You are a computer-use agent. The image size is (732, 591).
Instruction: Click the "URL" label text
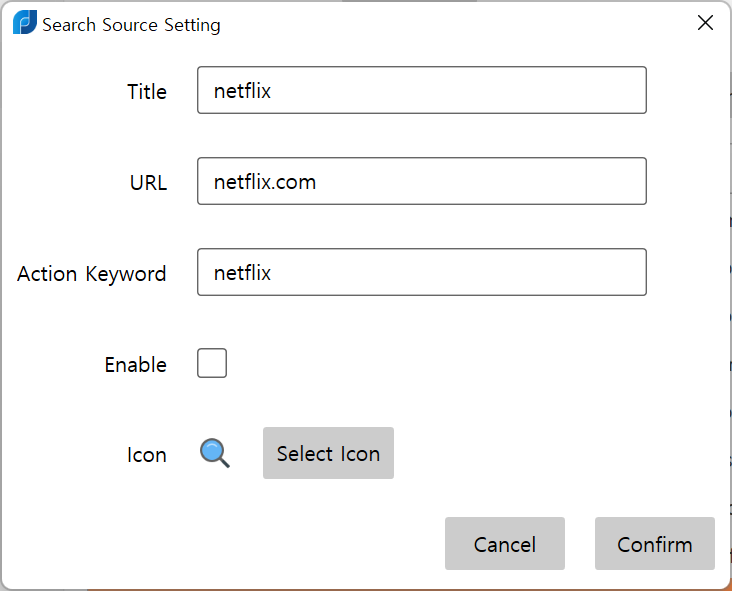click(148, 183)
